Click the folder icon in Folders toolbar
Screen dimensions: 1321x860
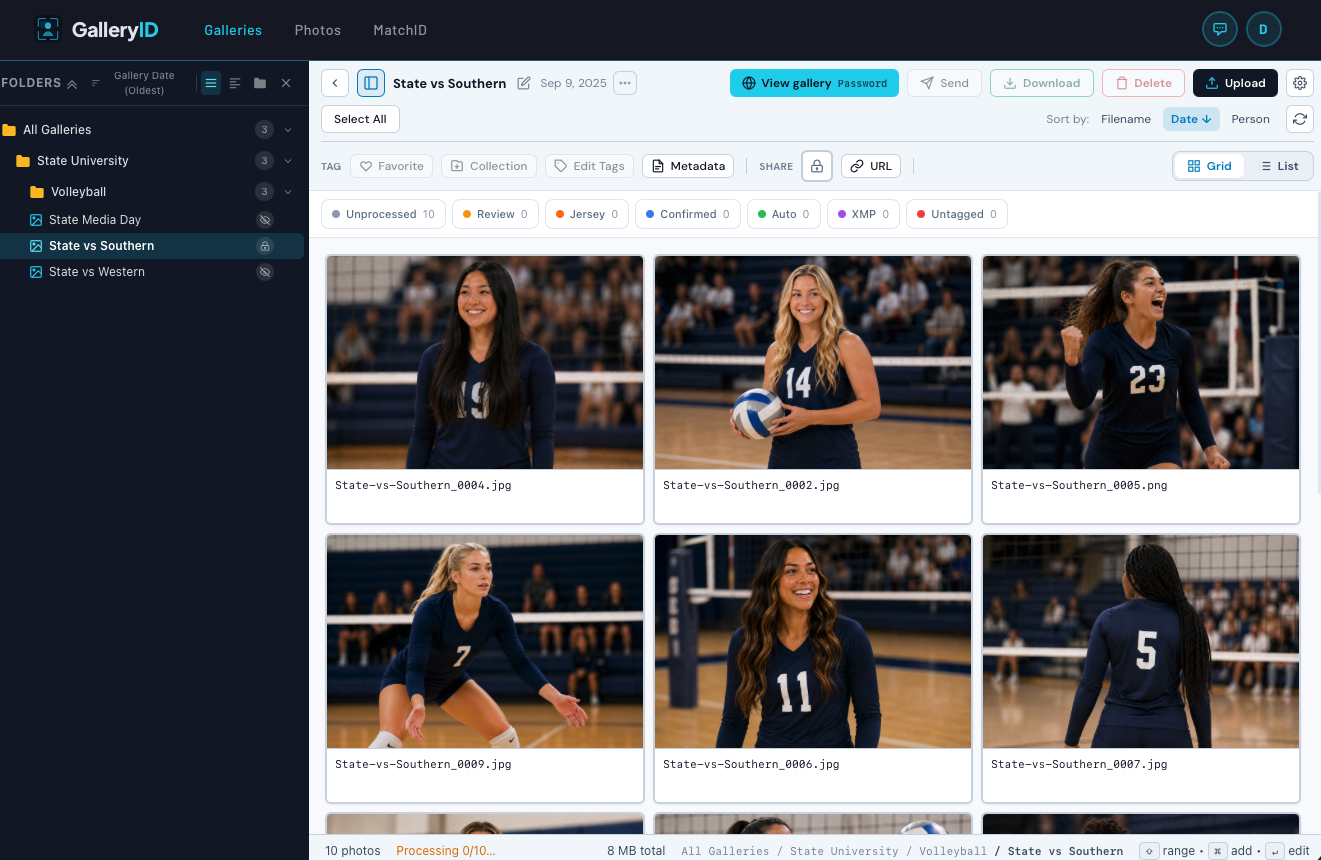click(x=260, y=83)
